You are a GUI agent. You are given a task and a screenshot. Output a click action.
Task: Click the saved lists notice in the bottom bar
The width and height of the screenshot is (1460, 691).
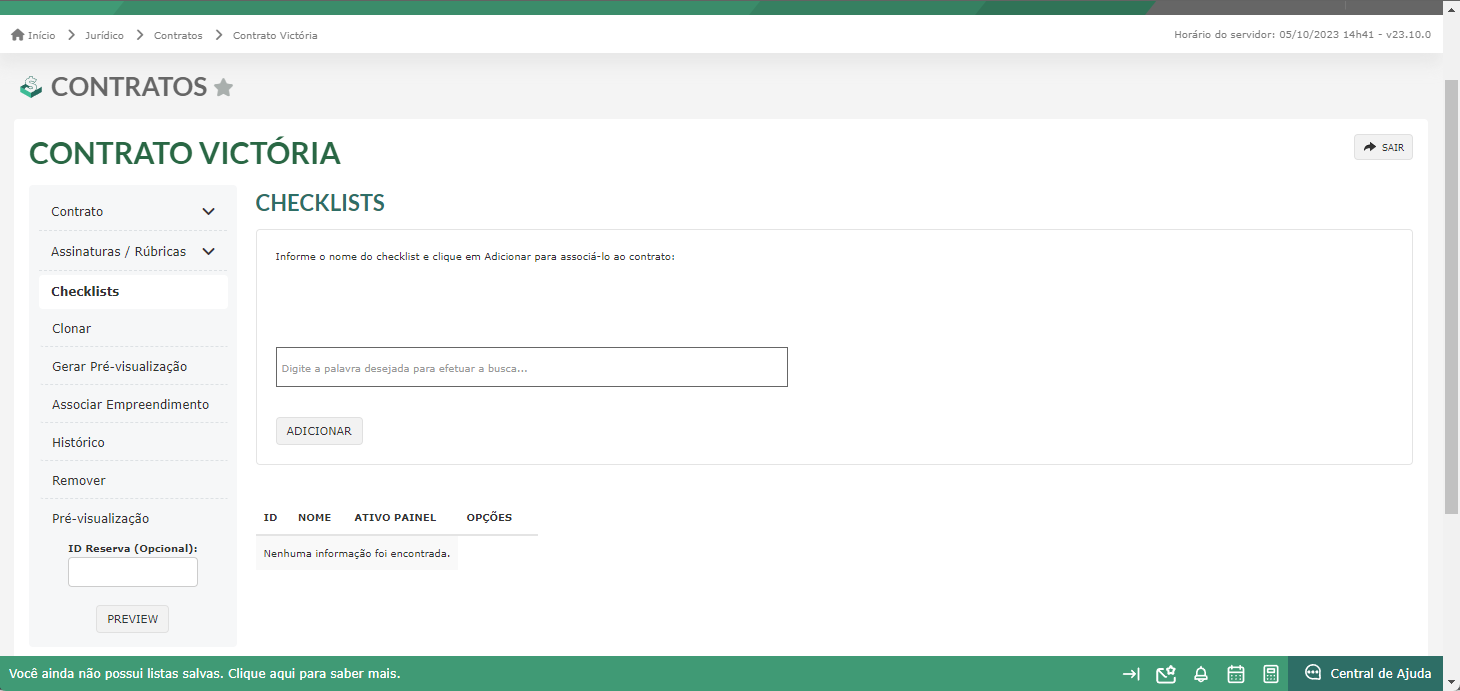(x=205, y=674)
